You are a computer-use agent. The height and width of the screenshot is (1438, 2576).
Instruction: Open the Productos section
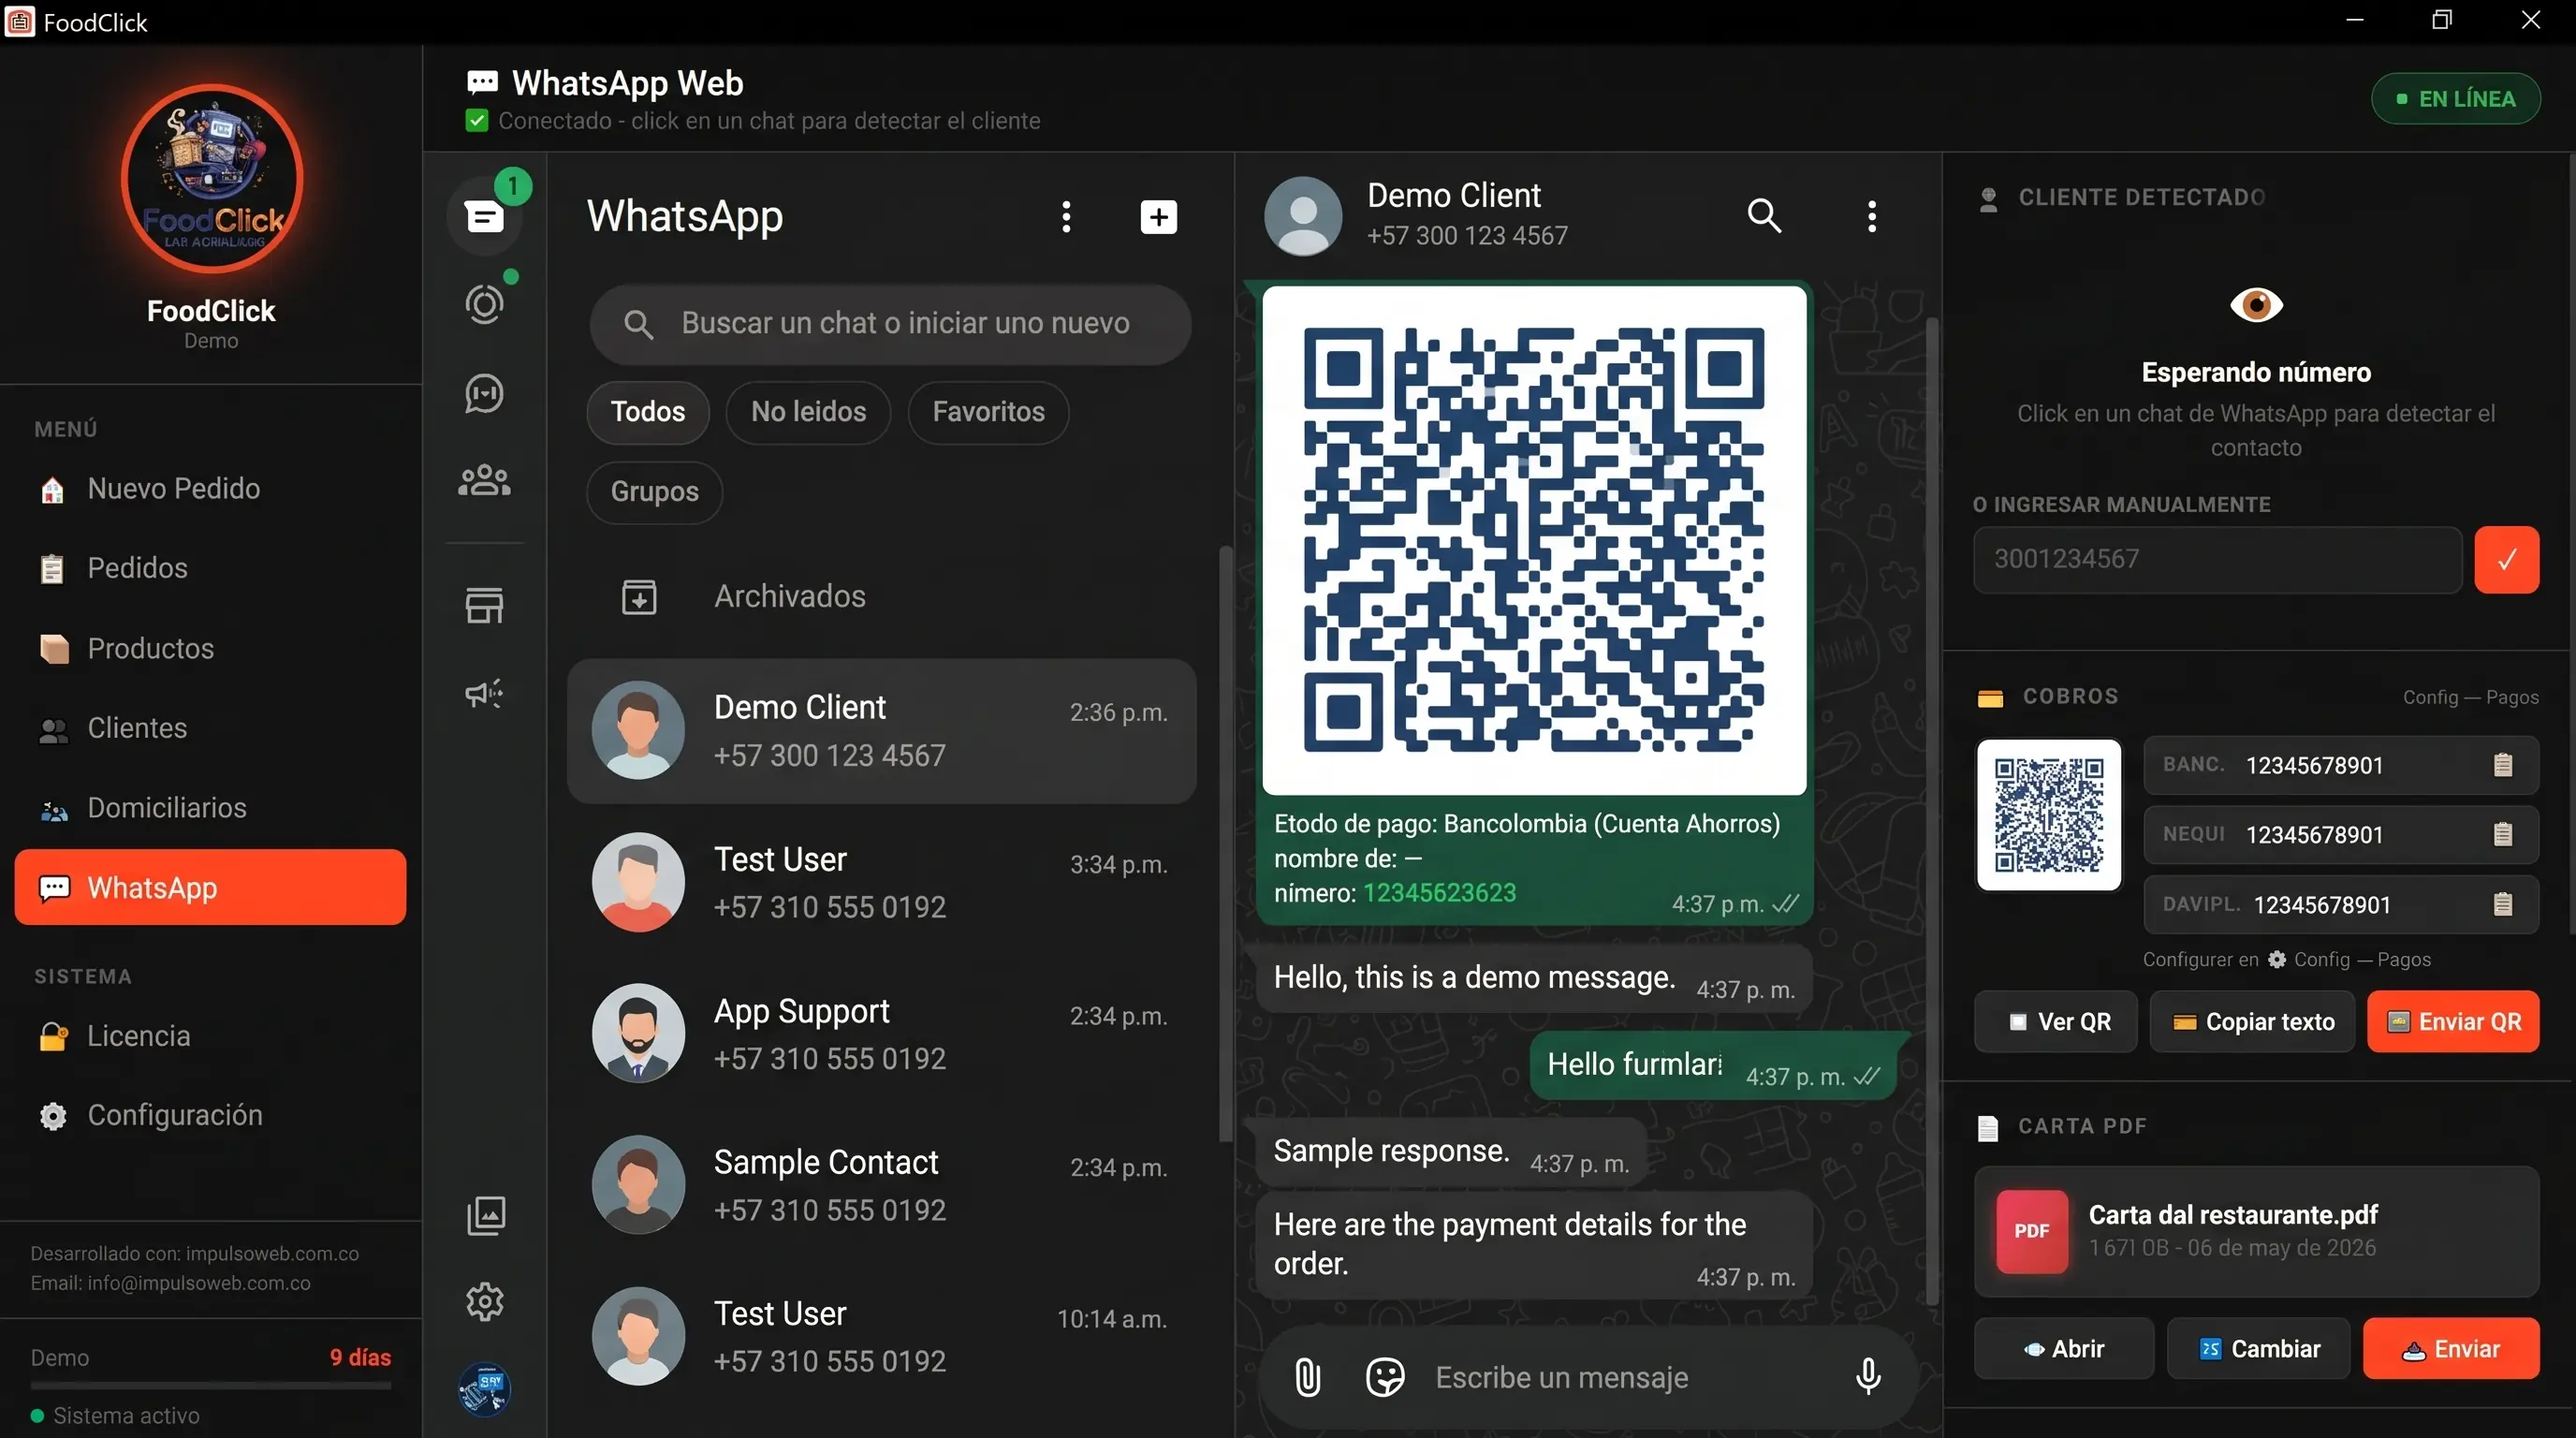[x=211, y=648]
